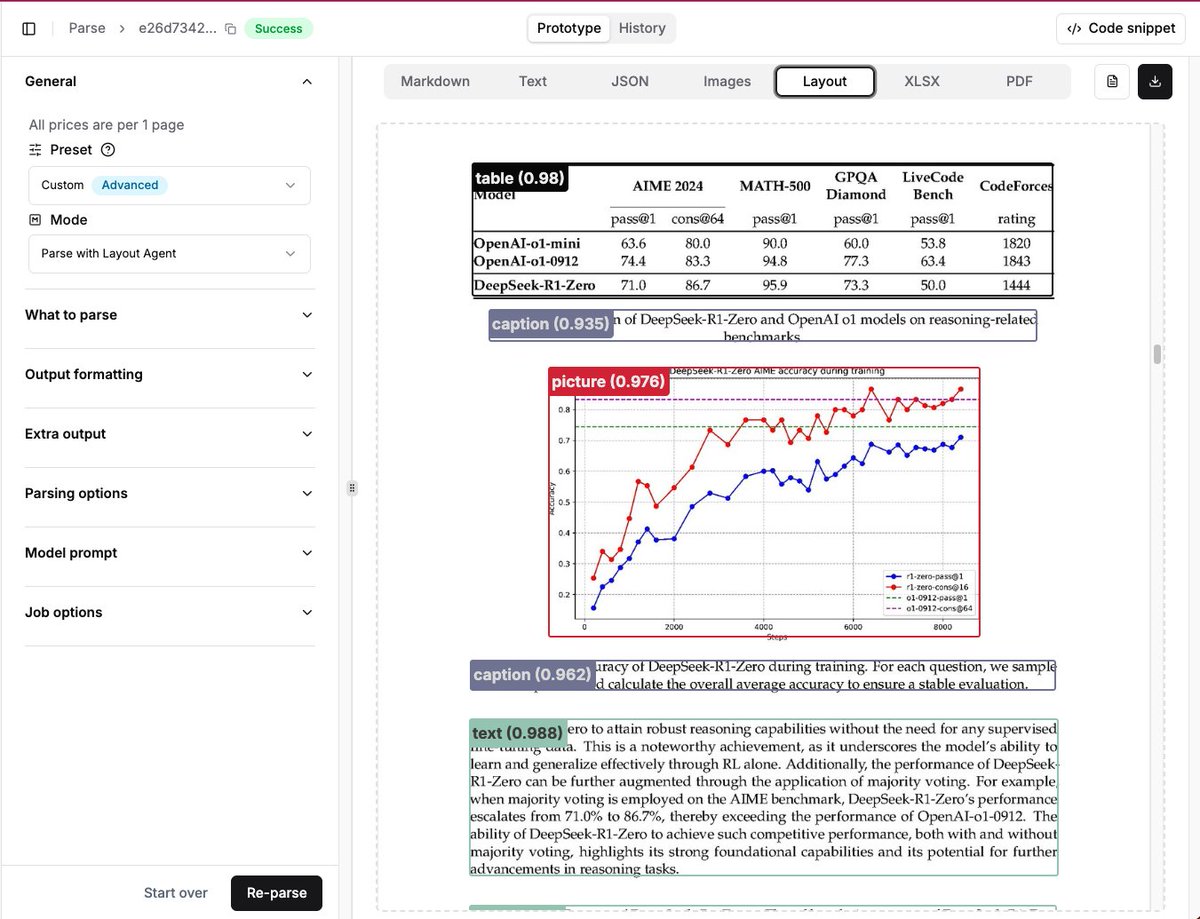Copy the job ID e26d7342
Screen dimensions: 1200x919
231,29
